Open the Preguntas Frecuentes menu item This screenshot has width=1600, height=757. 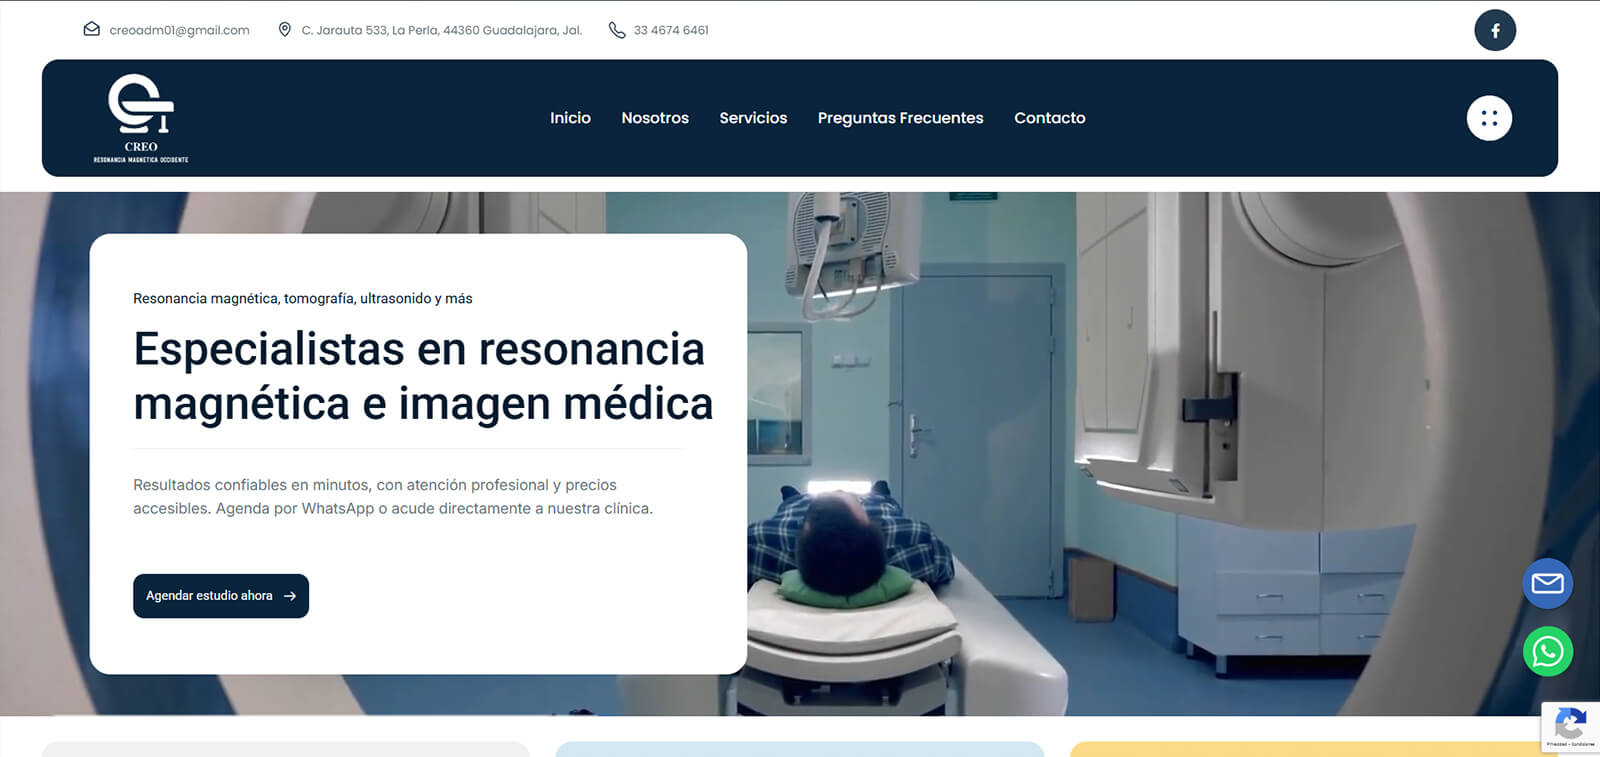(901, 118)
